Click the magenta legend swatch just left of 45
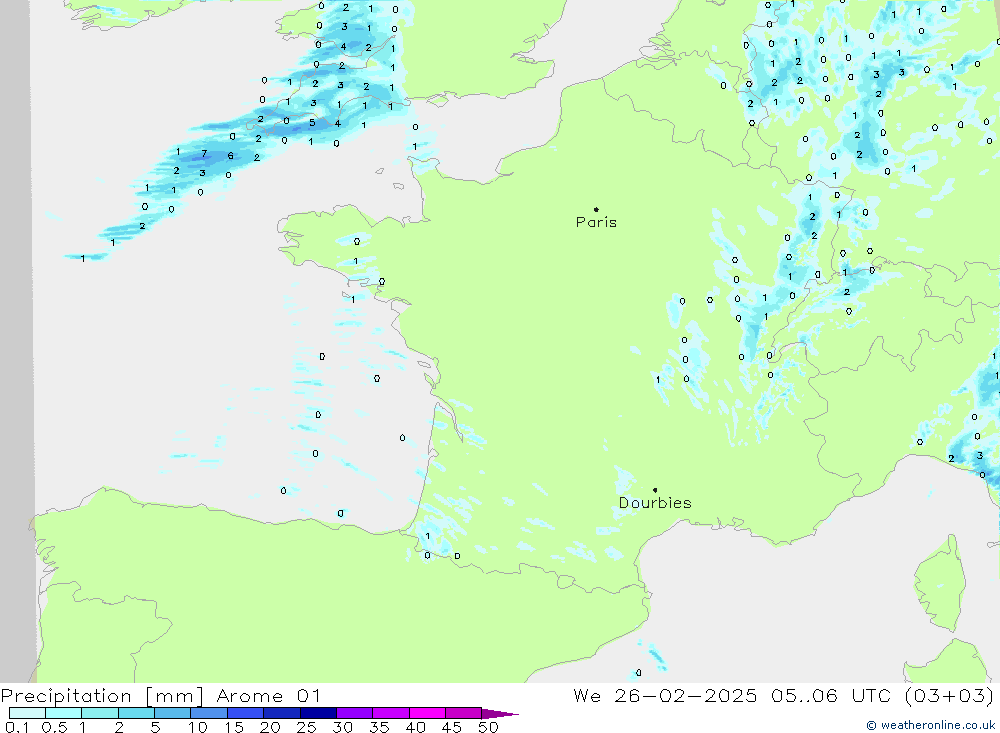Screen dimensions: 1000x733 427,713
